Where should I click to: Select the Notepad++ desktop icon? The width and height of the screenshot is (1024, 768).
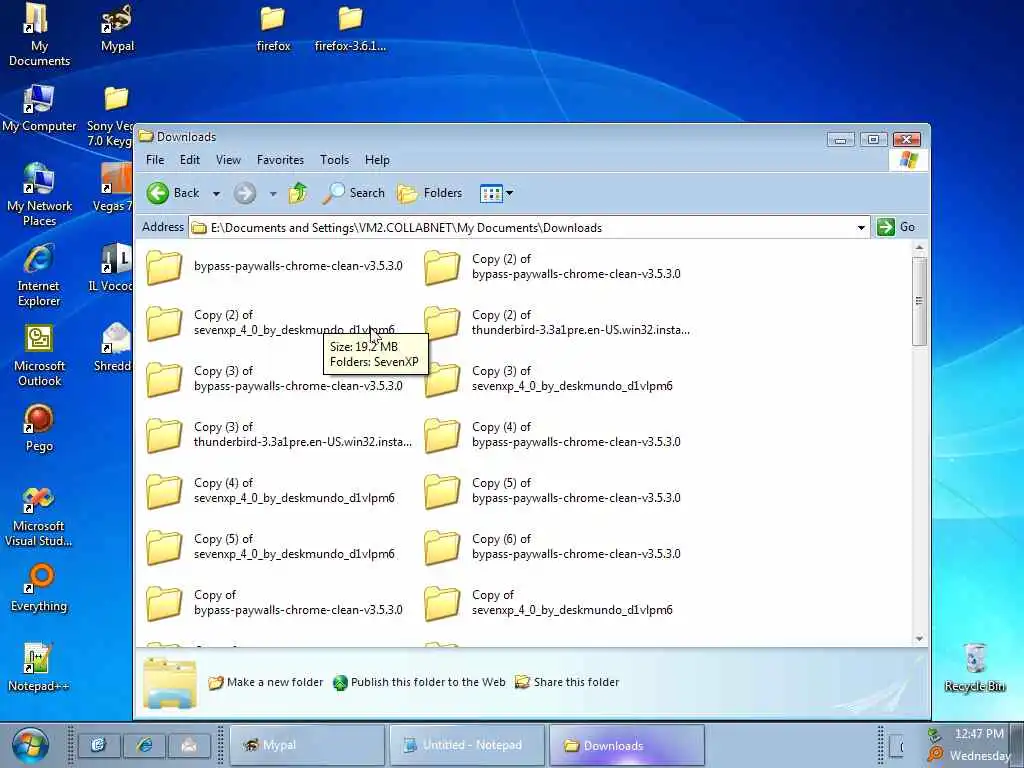click(x=38, y=667)
